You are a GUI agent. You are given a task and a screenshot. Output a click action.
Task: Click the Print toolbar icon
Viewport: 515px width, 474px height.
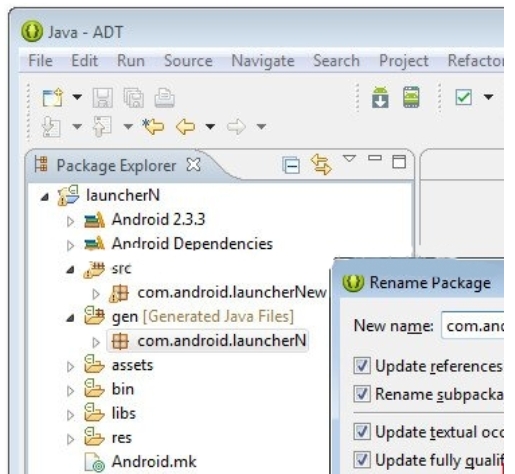tap(164, 98)
